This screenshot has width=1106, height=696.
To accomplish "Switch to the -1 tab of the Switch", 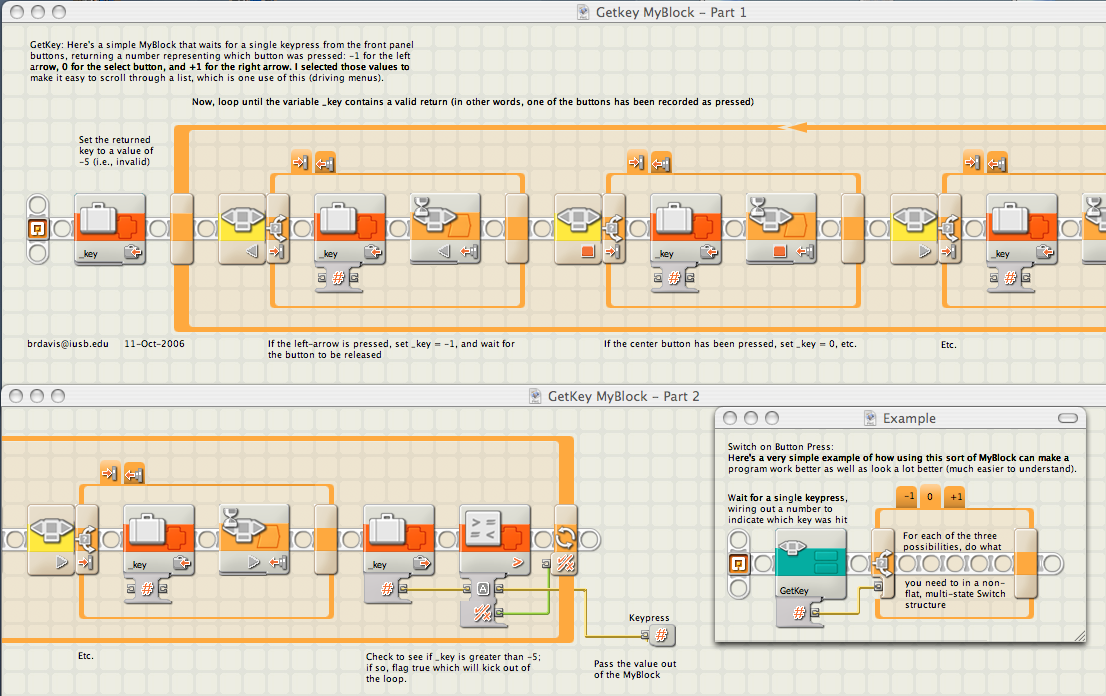I will coord(908,496).
